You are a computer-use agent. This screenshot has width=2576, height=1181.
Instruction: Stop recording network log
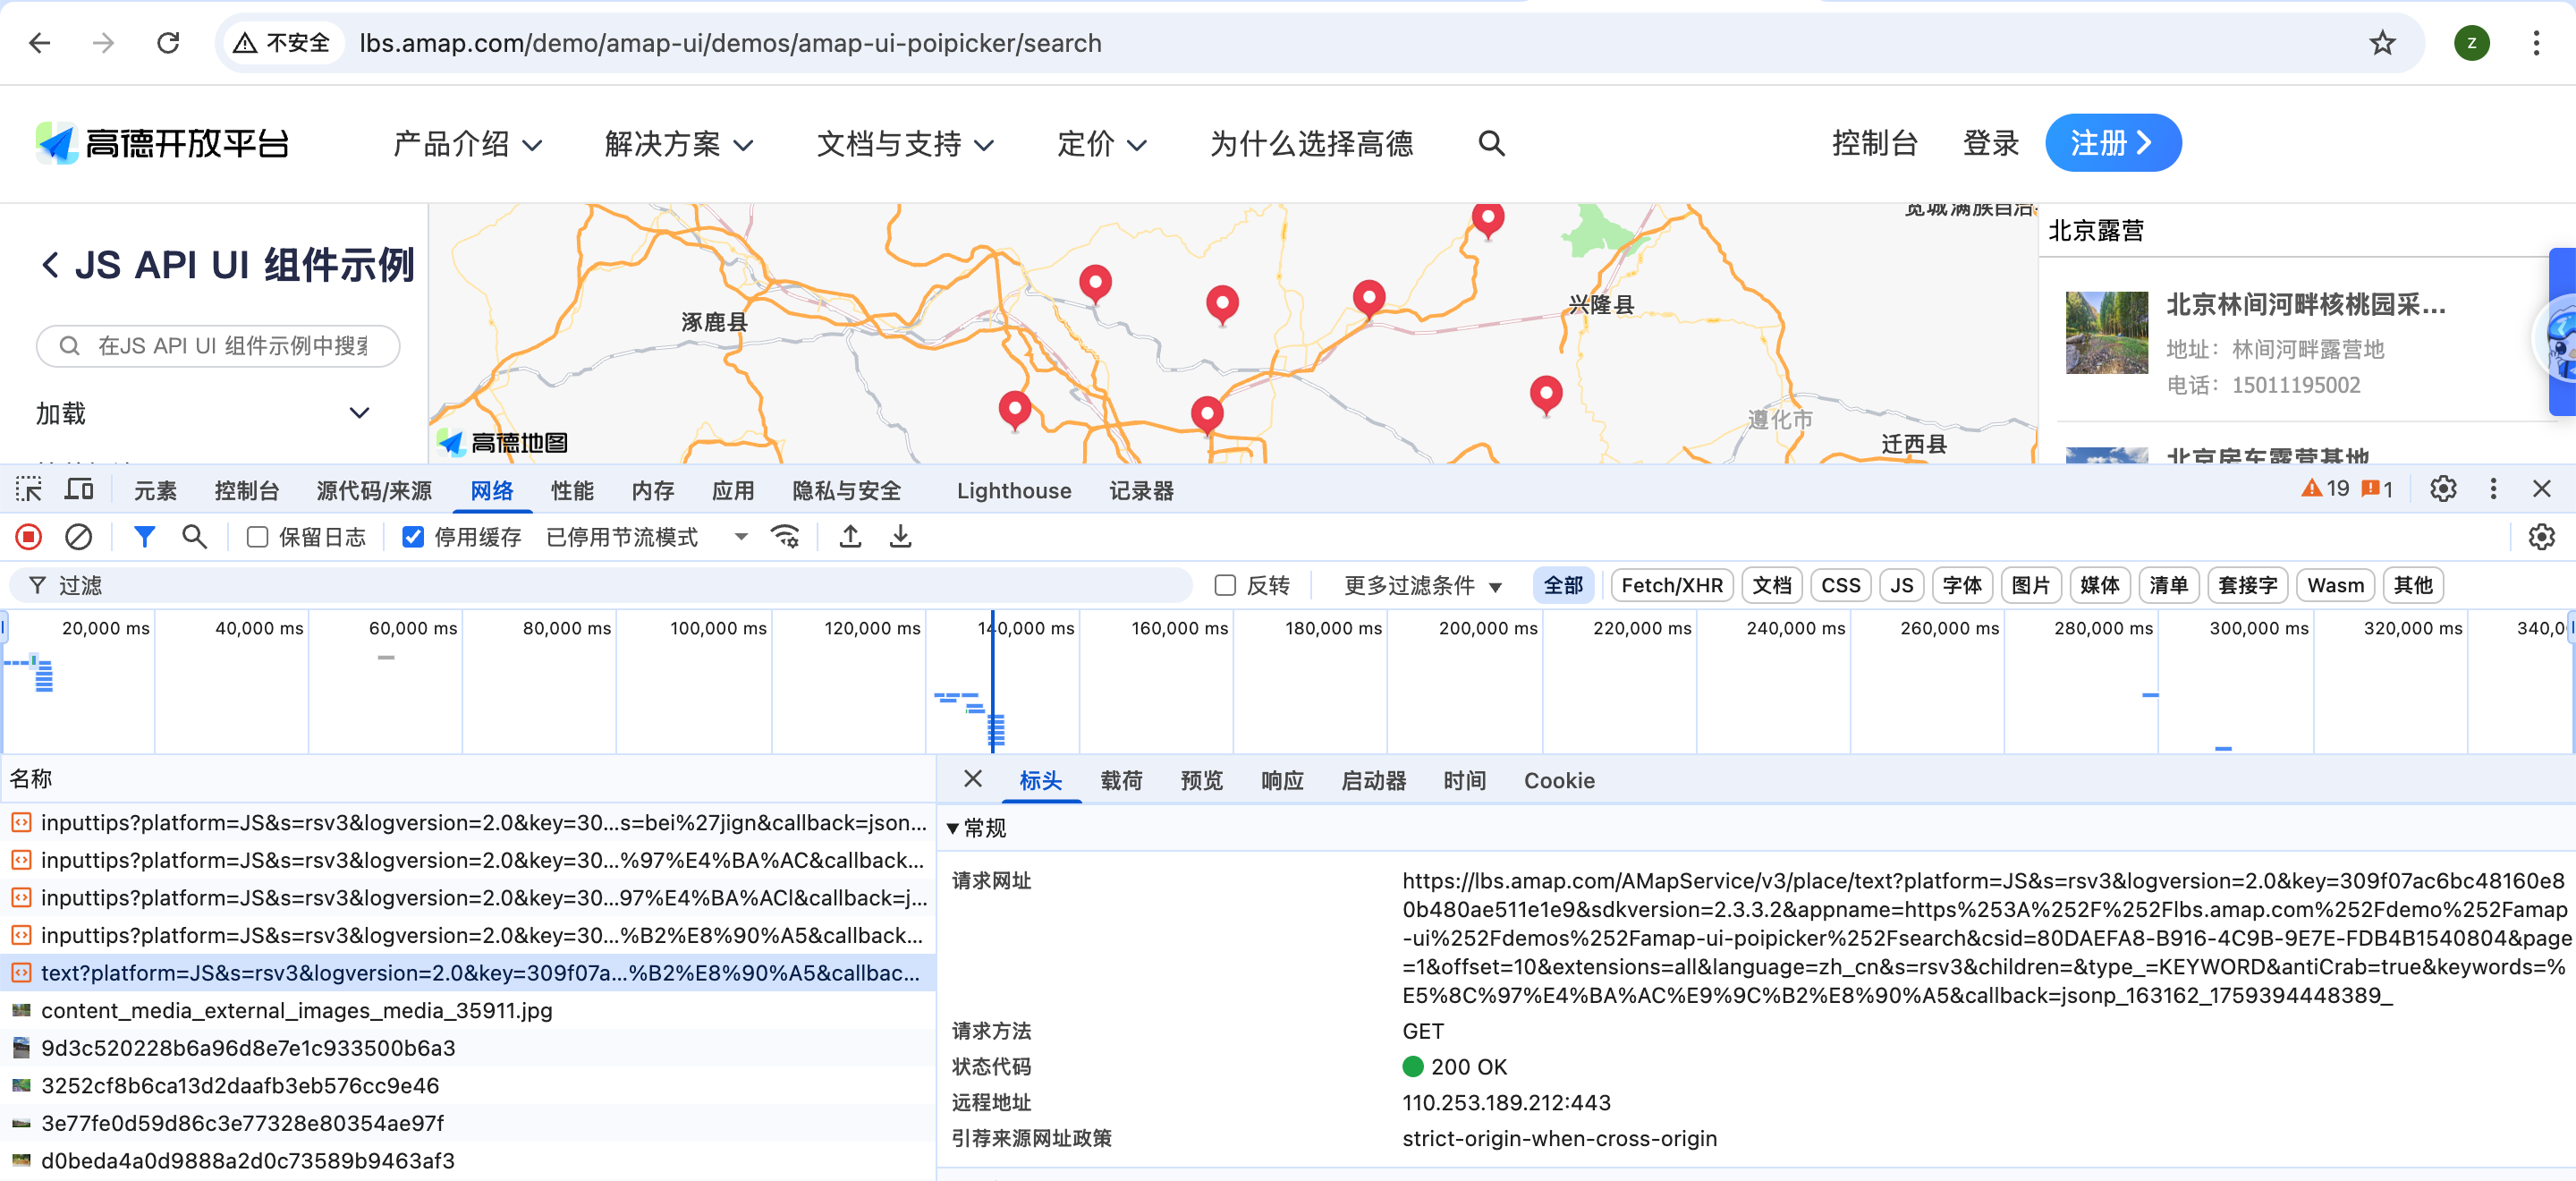29,537
